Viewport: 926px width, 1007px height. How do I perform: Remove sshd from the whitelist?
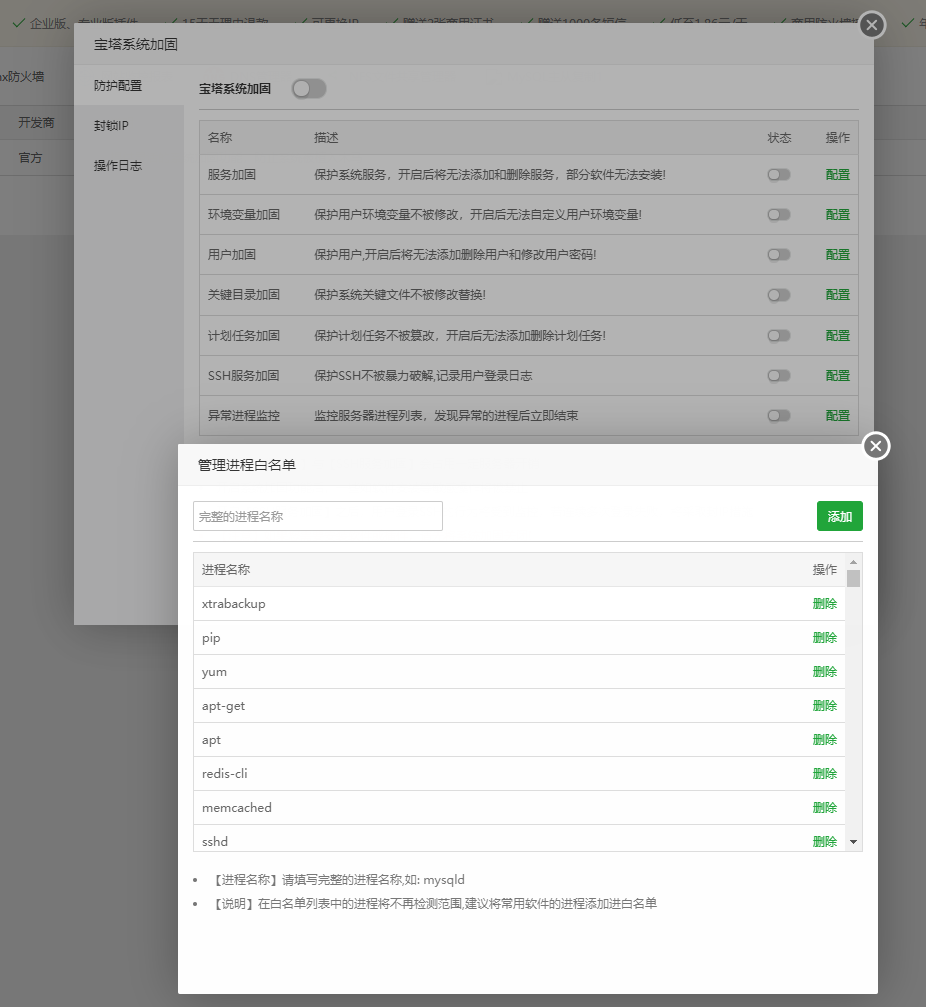coord(825,842)
